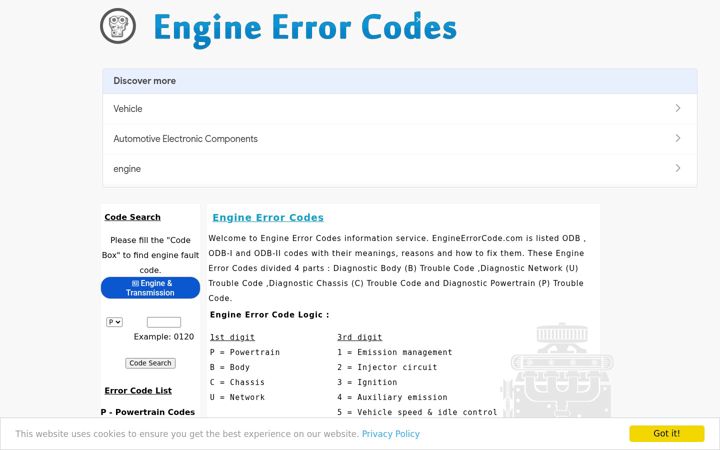Focus the code number input box
The image size is (720, 450).
pos(164,322)
